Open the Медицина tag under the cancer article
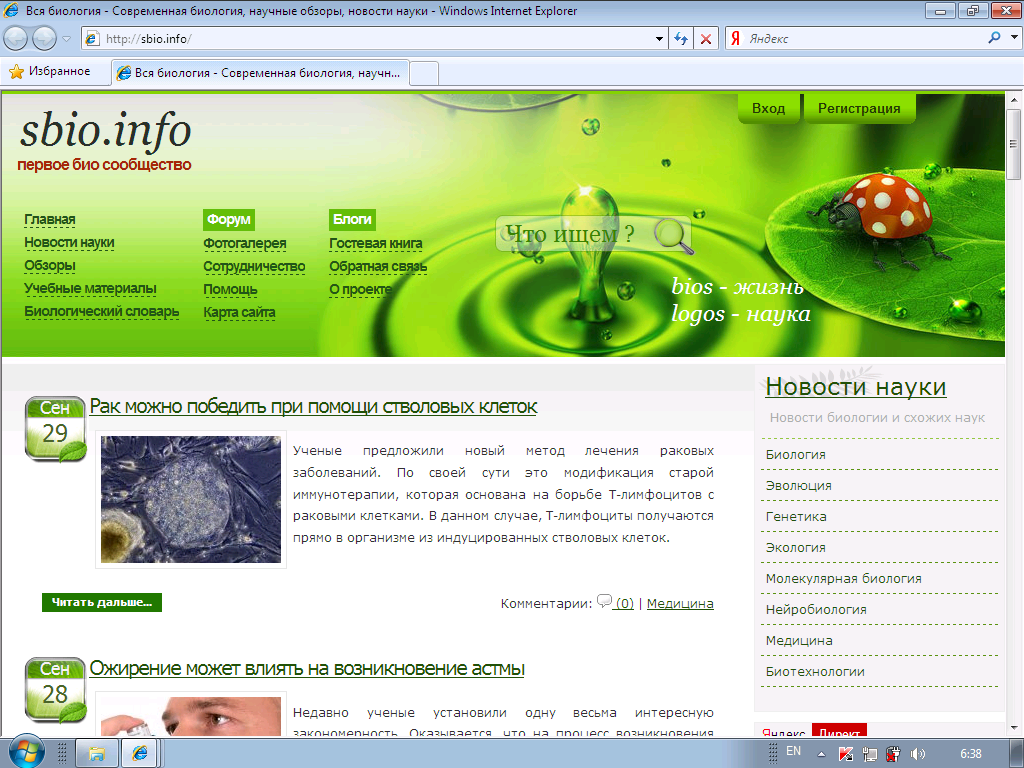The width and height of the screenshot is (1024, 768). click(x=680, y=603)
